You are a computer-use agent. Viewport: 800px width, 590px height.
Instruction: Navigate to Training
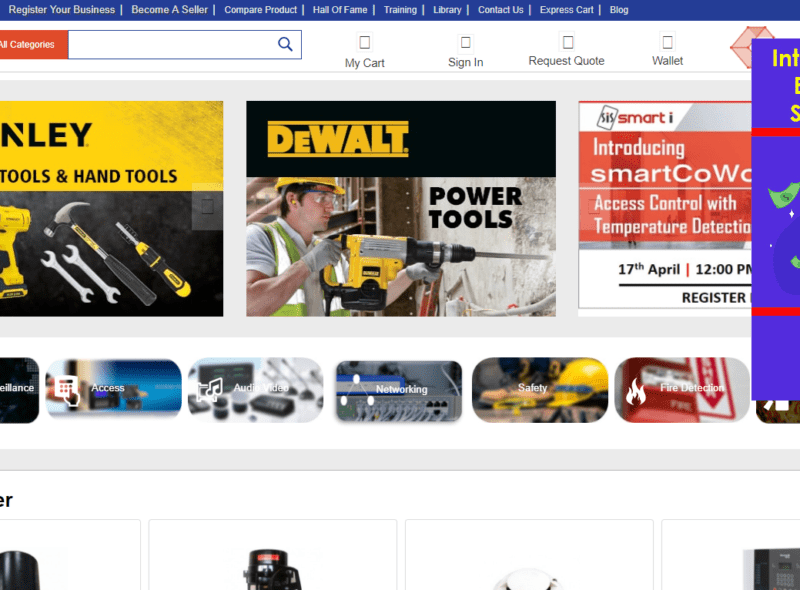pyautogui.click(x=400, y=10)
